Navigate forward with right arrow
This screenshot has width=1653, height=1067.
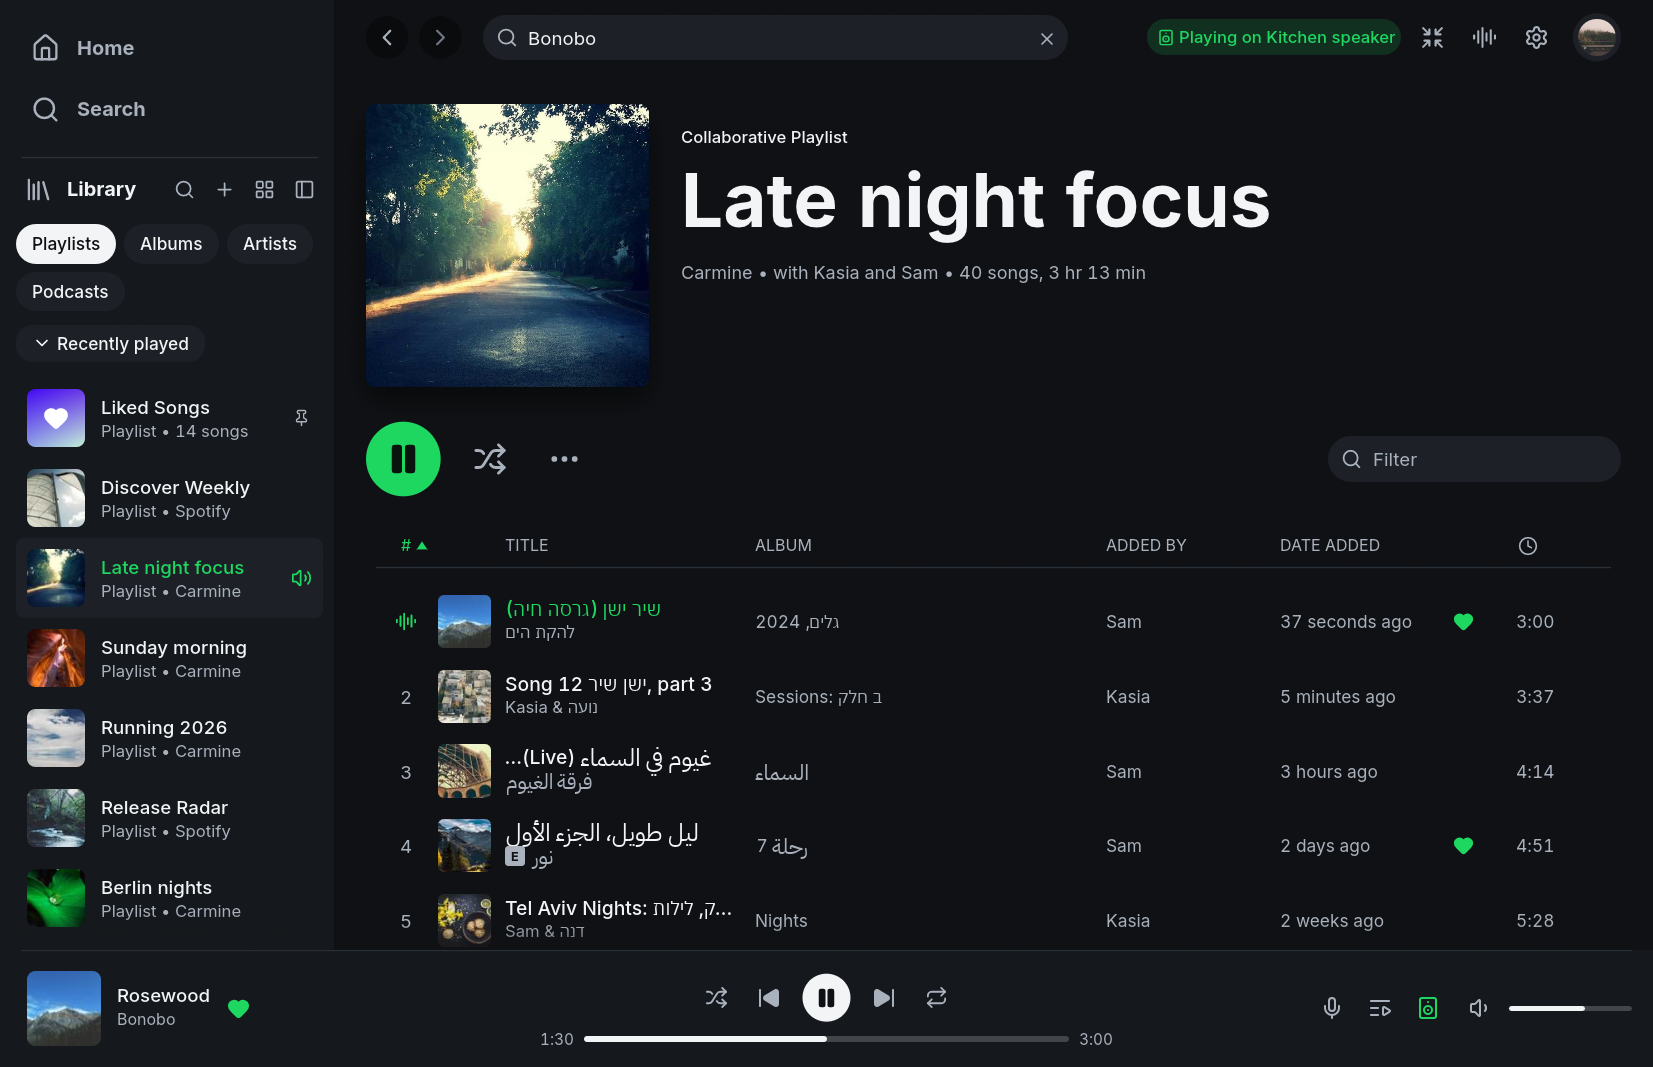pos(440,38)
